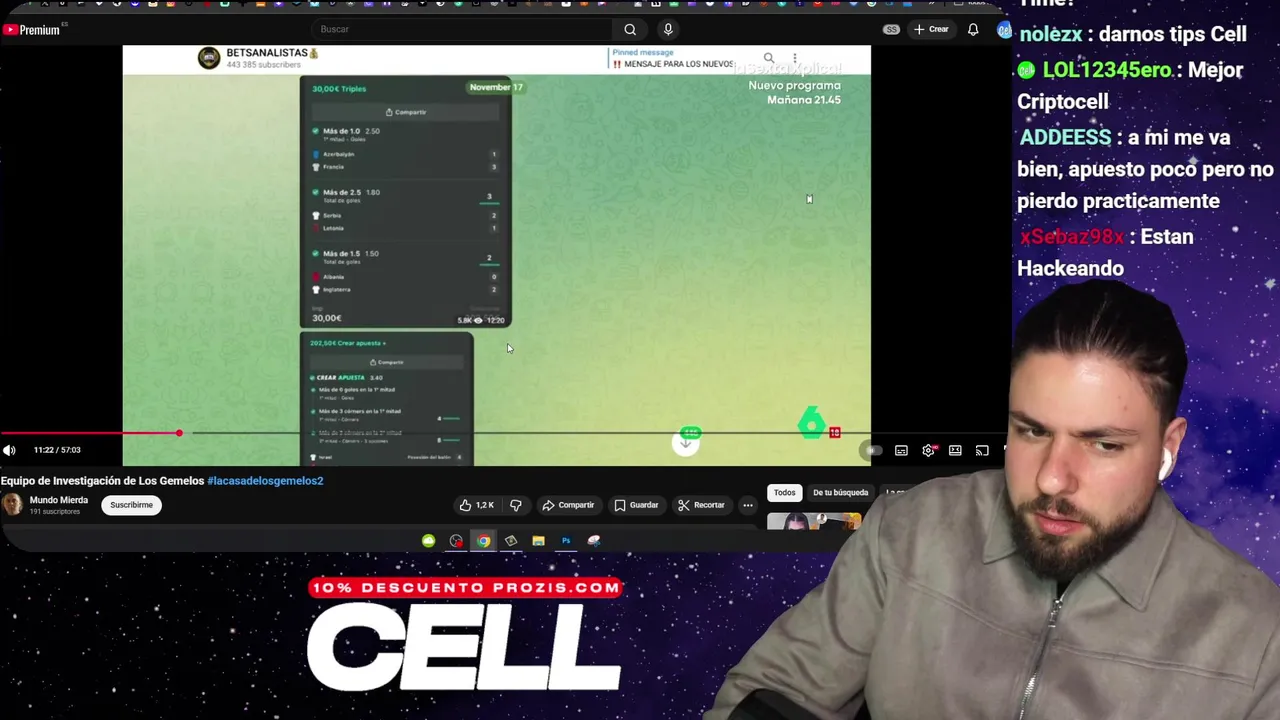Click the Crear button

pos(930,29)
